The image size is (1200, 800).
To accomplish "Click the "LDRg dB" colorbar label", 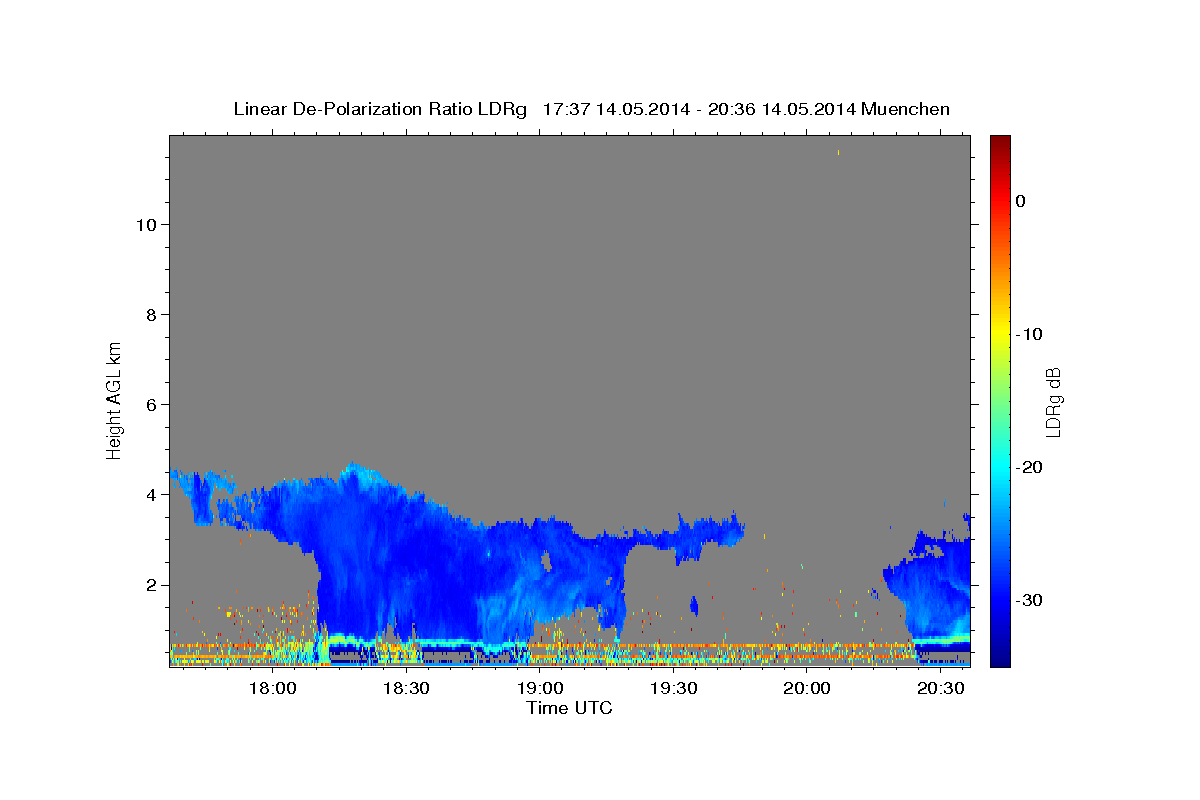I will pyautogui.click(x=1053, y=402).
